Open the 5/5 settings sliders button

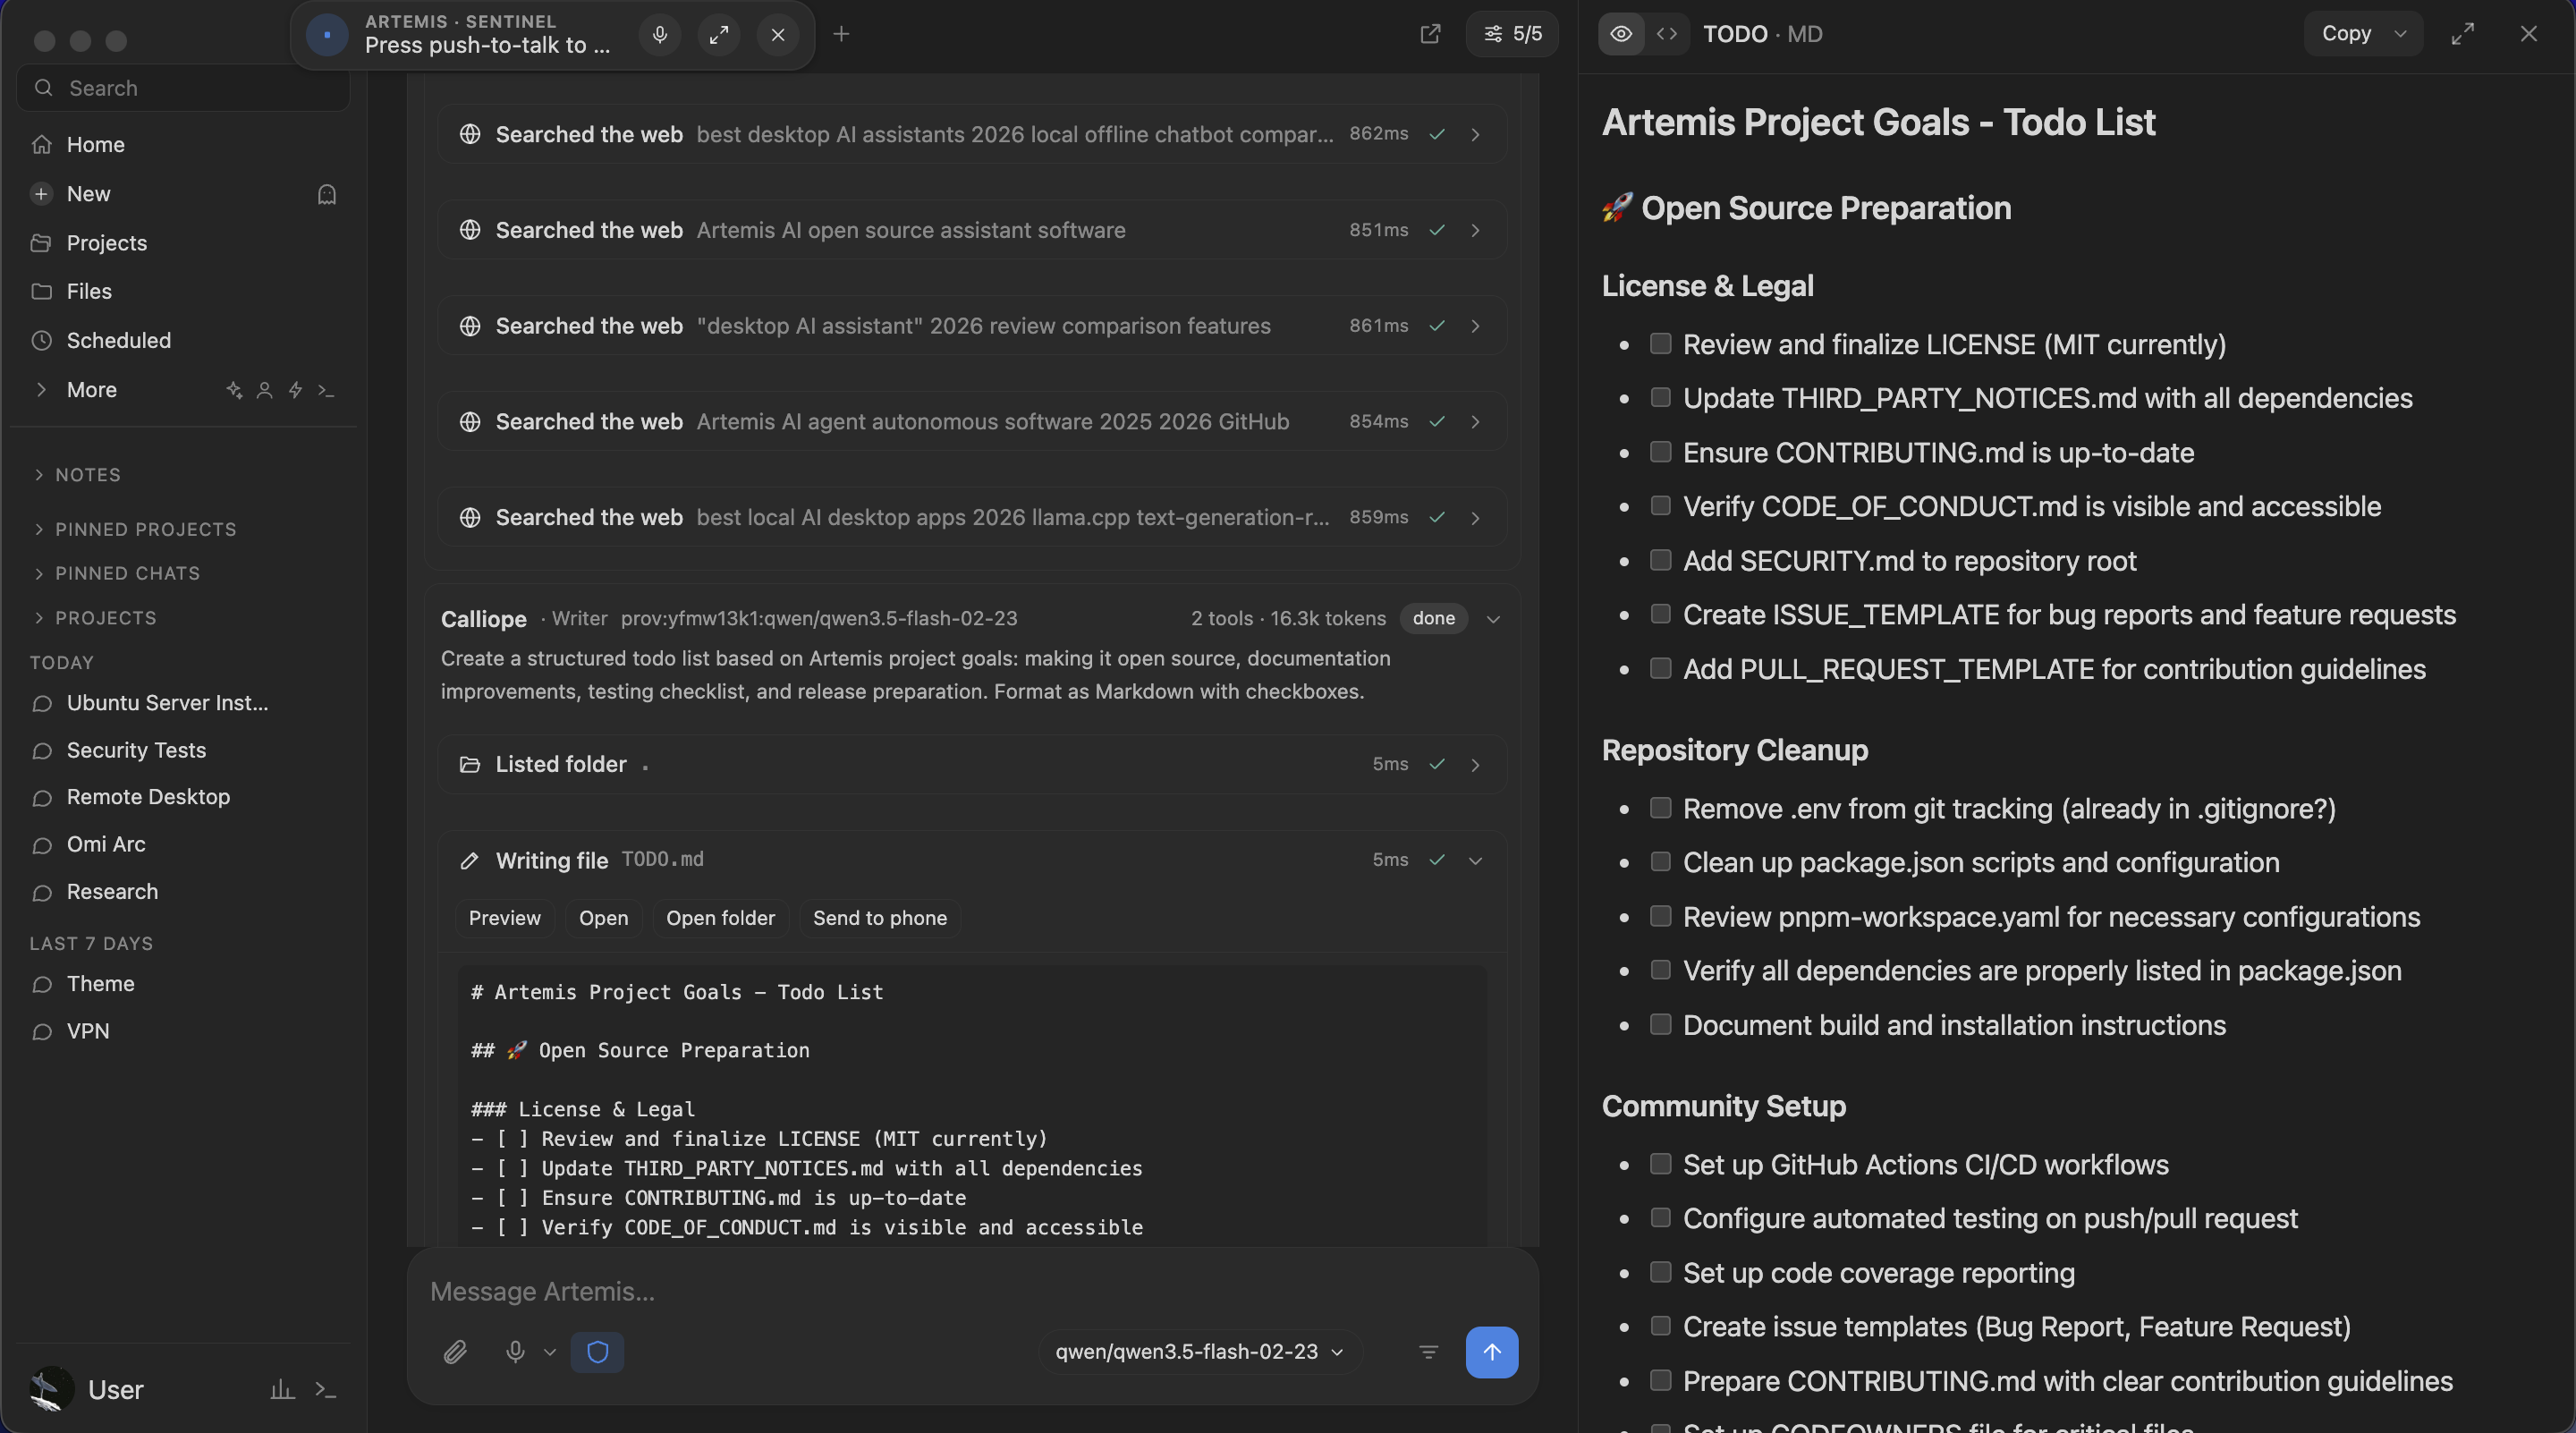[x=1512, y=34]
